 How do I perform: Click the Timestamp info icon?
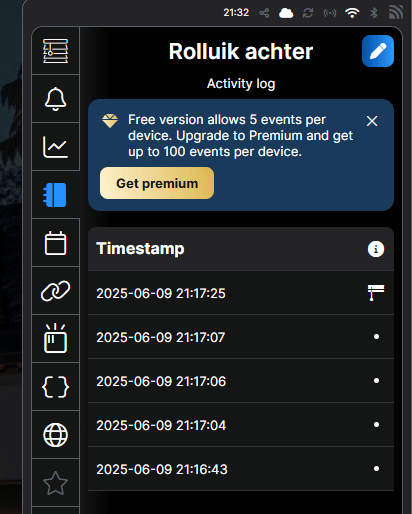[x=376, y=249]
